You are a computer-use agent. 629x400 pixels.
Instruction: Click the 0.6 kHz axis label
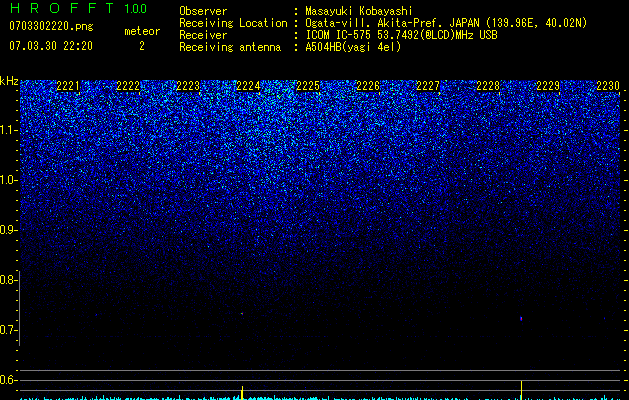(7, 380)
